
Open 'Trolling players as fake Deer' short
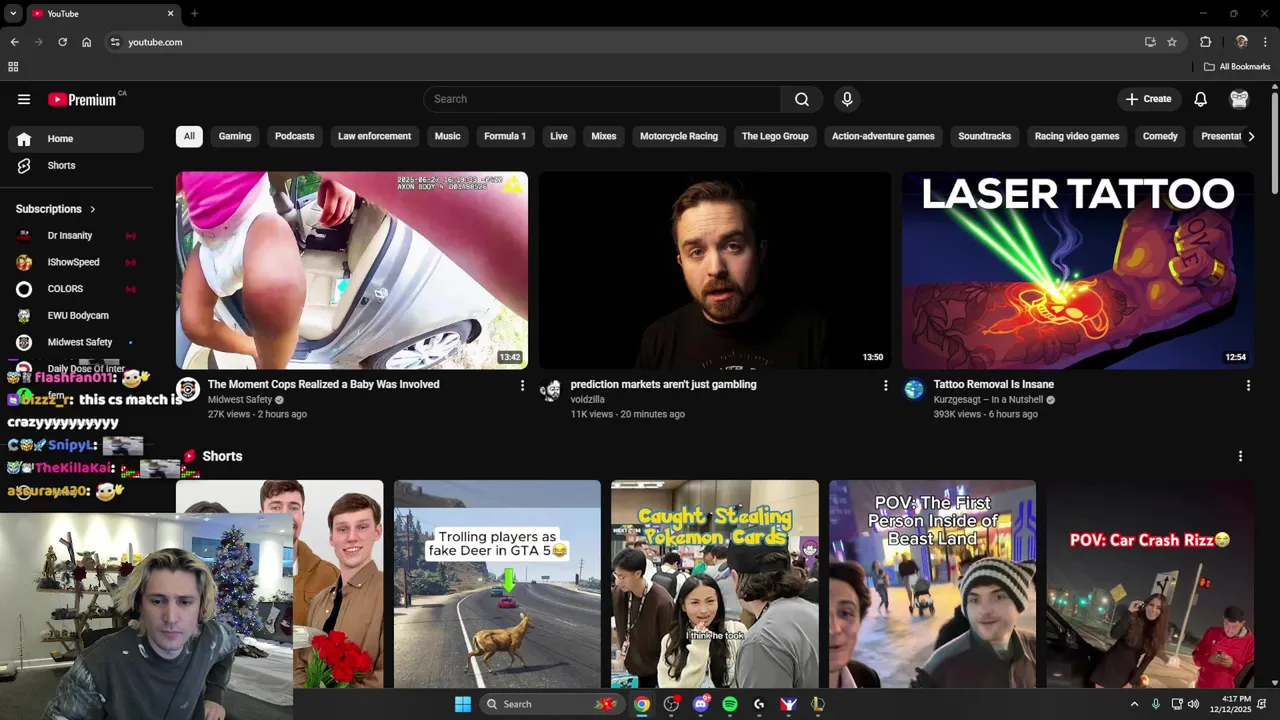pyautogui.click(x=497, y=584)
